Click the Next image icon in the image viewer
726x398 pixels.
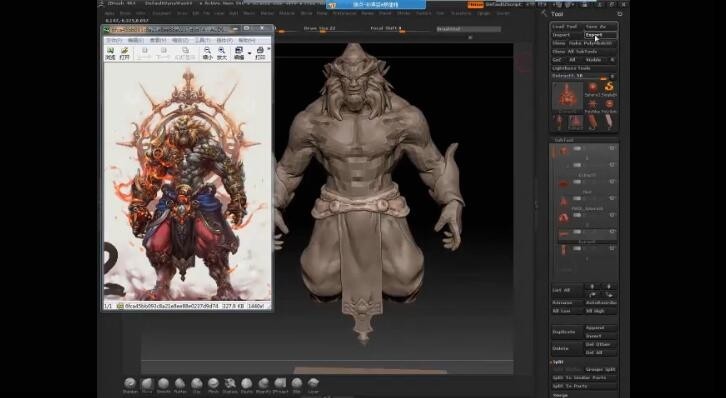click(x=163, y=53)
